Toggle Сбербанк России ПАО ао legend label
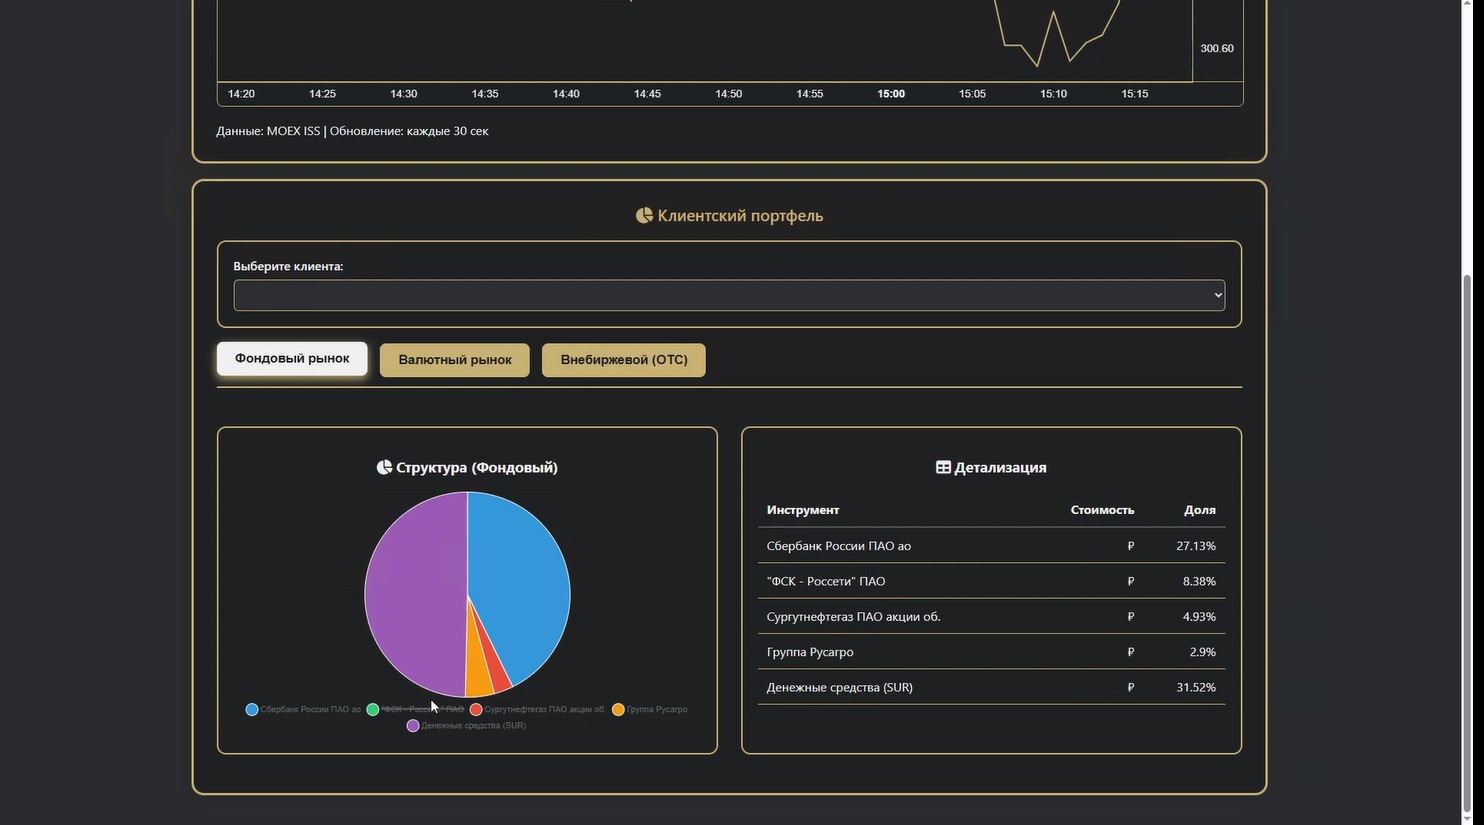 310,709
